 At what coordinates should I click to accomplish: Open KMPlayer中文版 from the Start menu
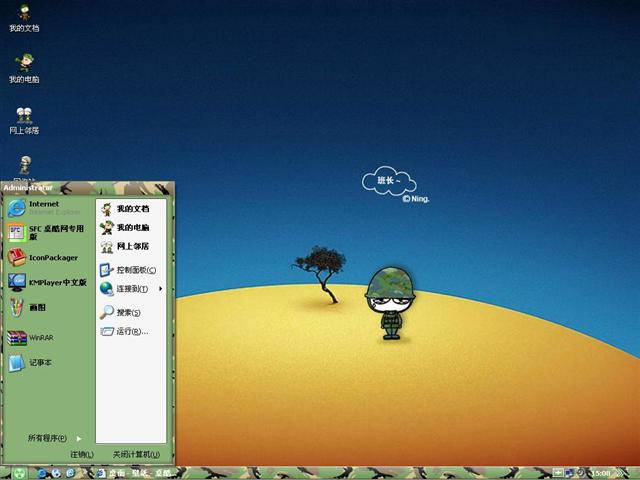point(48,282)
